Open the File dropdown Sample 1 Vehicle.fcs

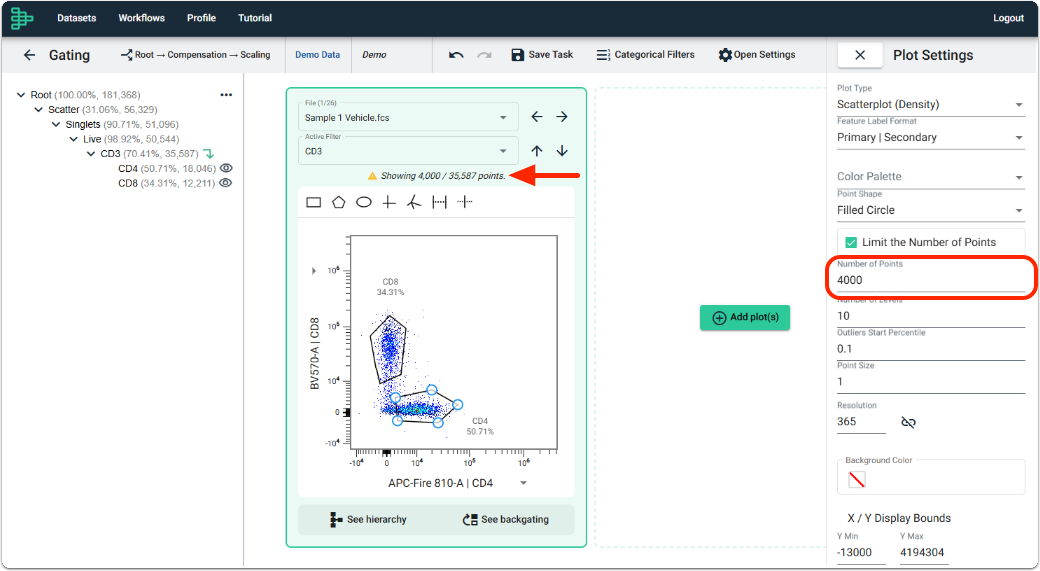click(x=408, y=117)
